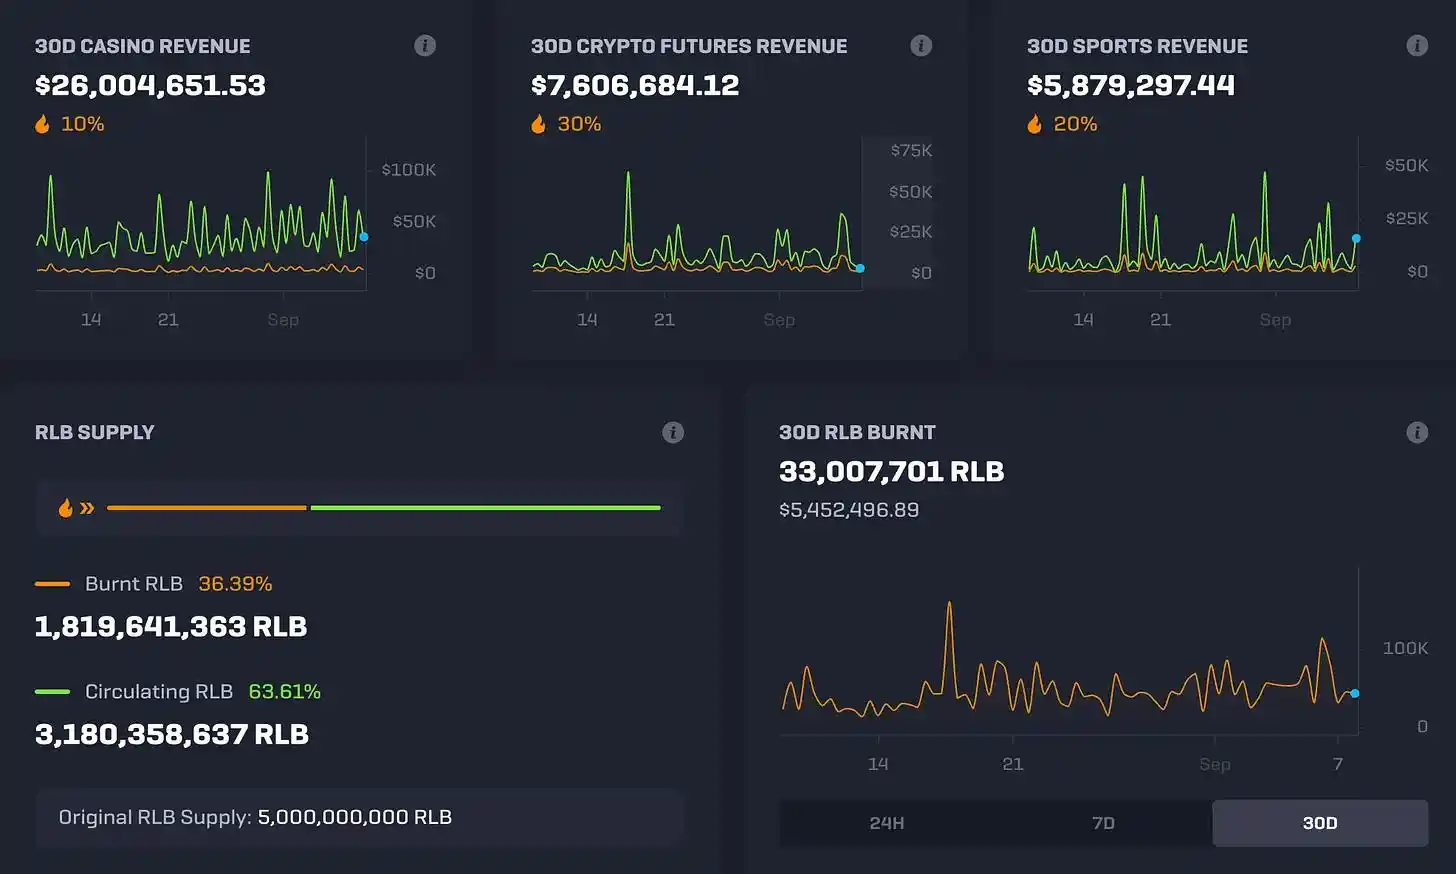Click the blue endpoint on casino revenue chart
1456x874 pixels.
364,237
